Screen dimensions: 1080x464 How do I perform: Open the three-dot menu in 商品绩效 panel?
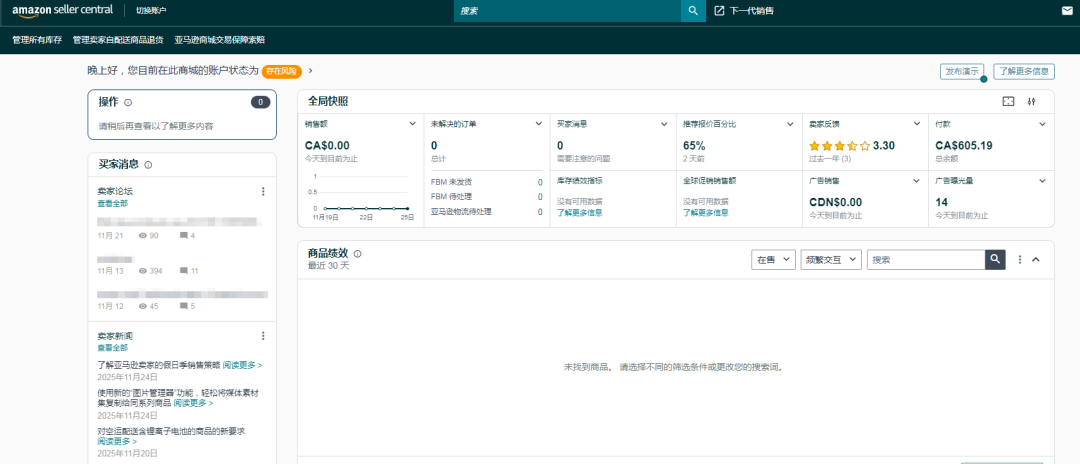pyautogui.click(x=1019, y=260)
